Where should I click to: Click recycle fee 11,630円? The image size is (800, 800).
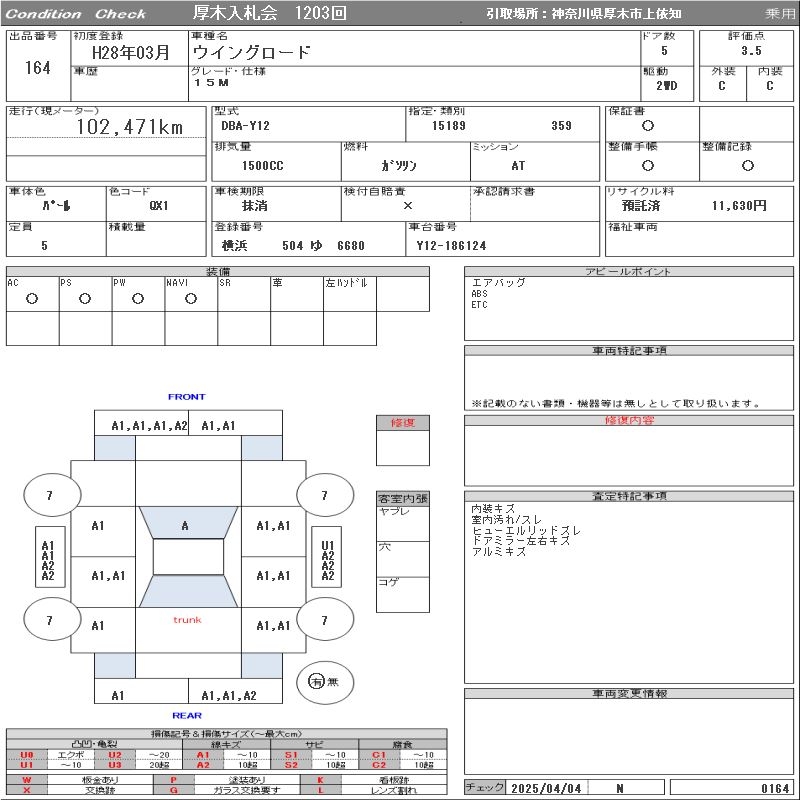point(739,206)
